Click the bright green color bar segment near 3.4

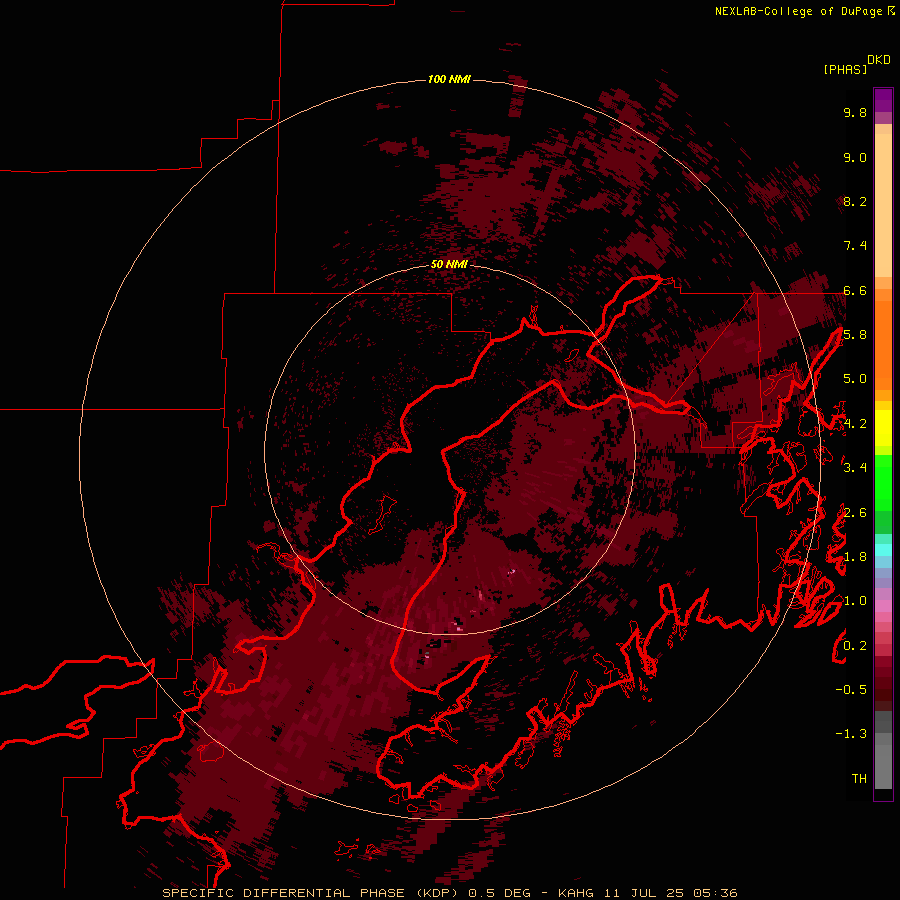883,483
